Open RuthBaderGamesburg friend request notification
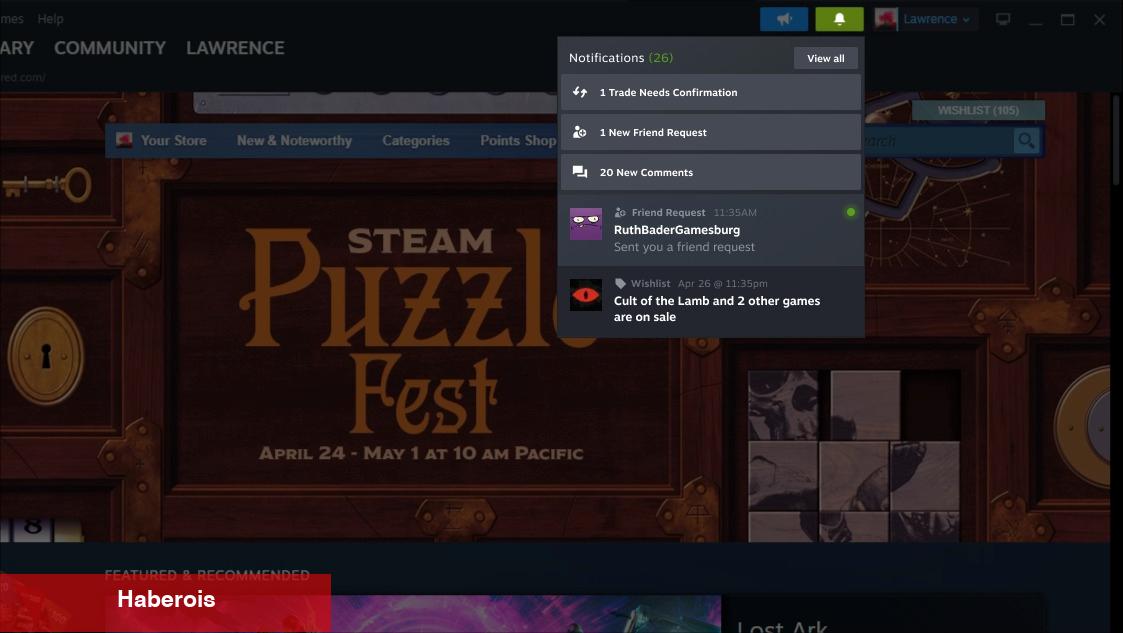This screenshot has height=633, width=1123. click(710, 230)
